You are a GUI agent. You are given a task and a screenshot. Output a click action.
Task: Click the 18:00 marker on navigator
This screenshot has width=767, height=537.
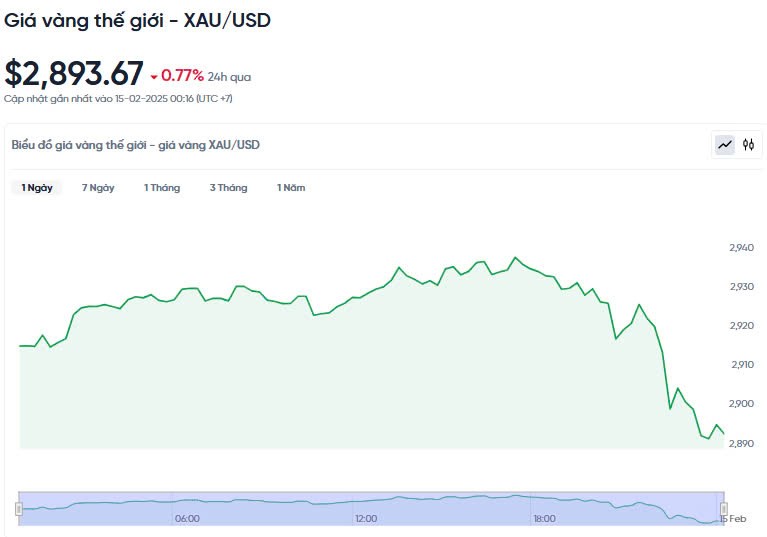pyautogui.click(x=544, y=518)
